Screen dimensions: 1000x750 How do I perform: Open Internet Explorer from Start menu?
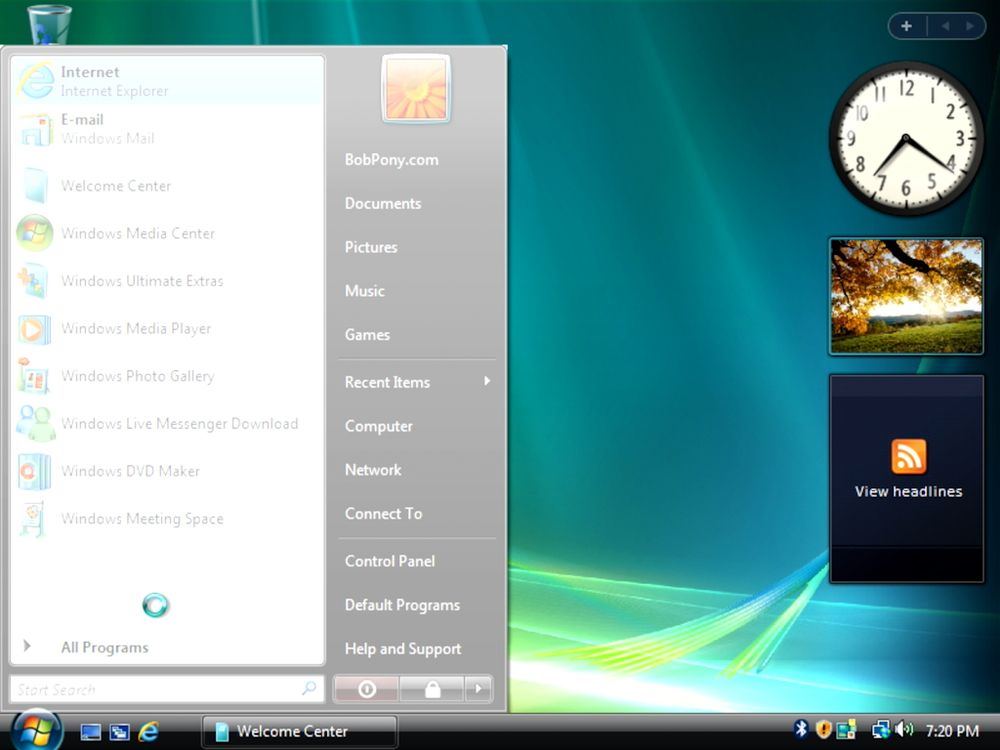(x=167, y=81)
